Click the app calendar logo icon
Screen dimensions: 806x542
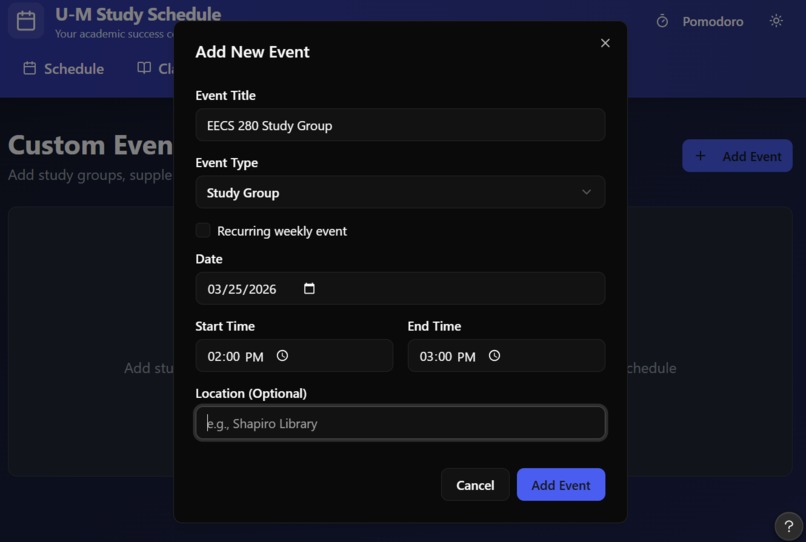[x=26, y=21]
